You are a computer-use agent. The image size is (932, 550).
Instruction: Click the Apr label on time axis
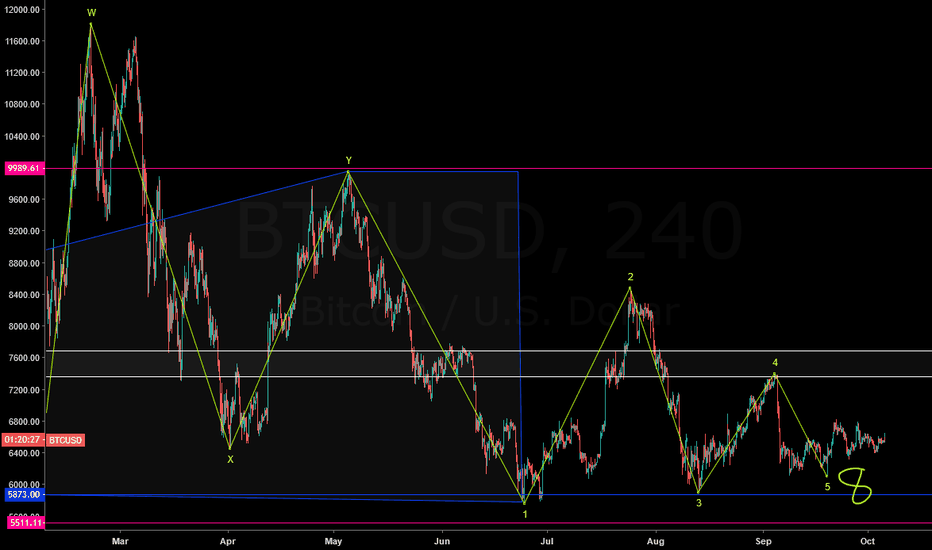pyautogui.click(x=228, y=541)
